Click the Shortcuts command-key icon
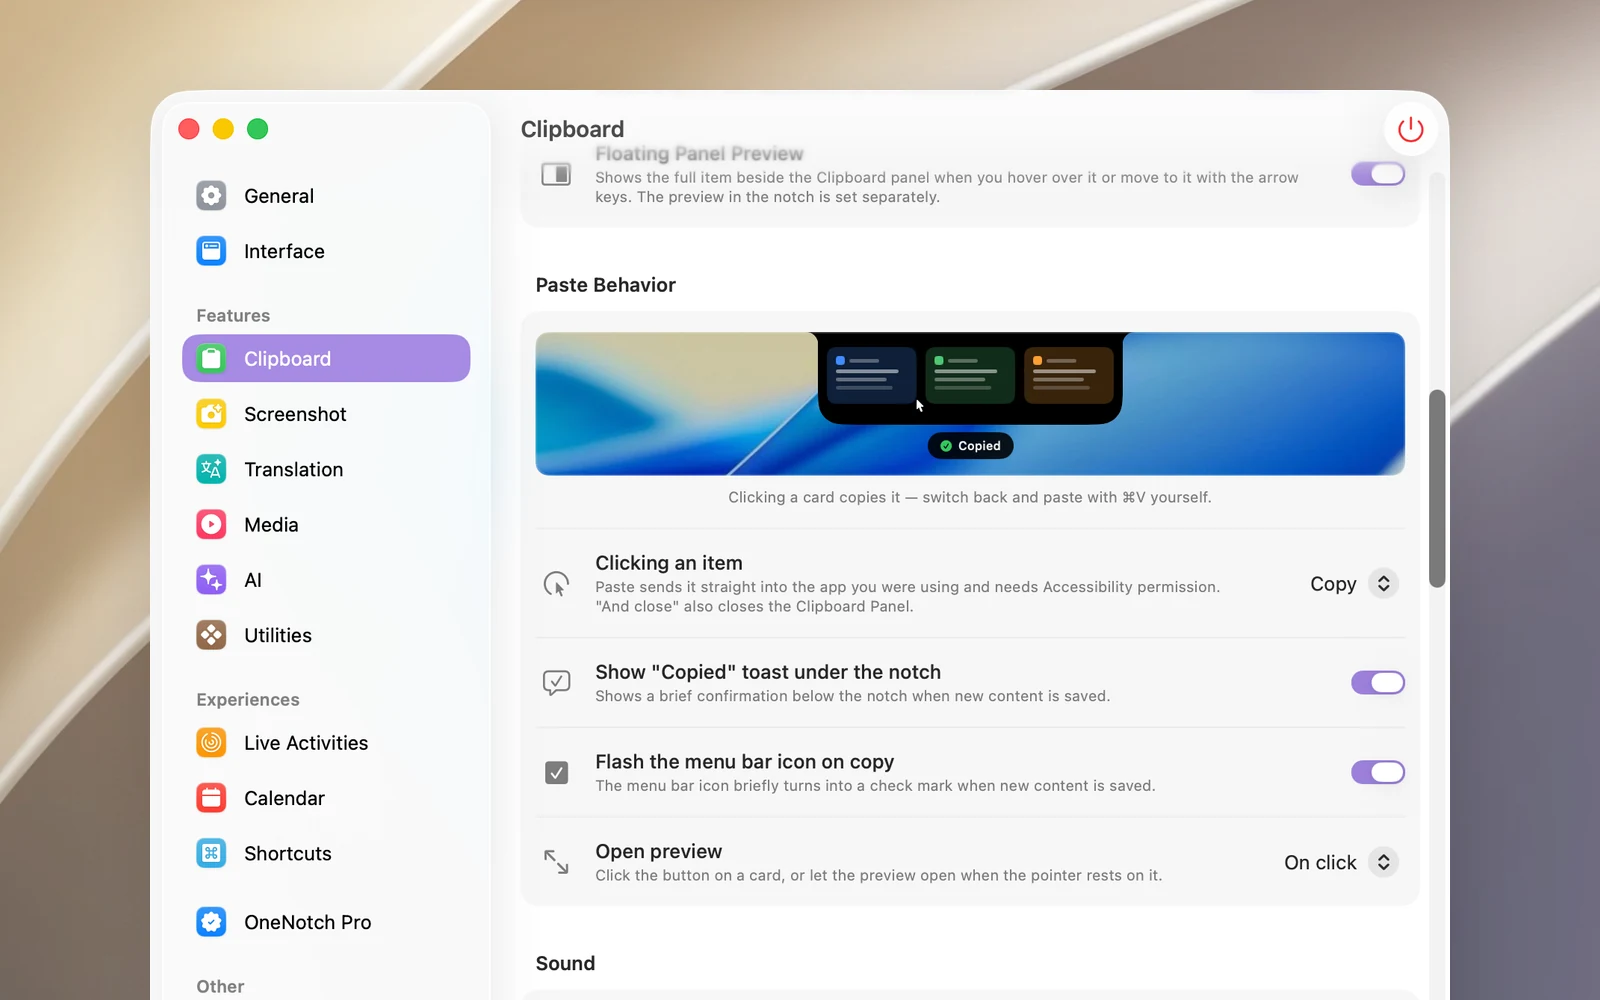1600x1000 pixels. [x=211, y=853]
